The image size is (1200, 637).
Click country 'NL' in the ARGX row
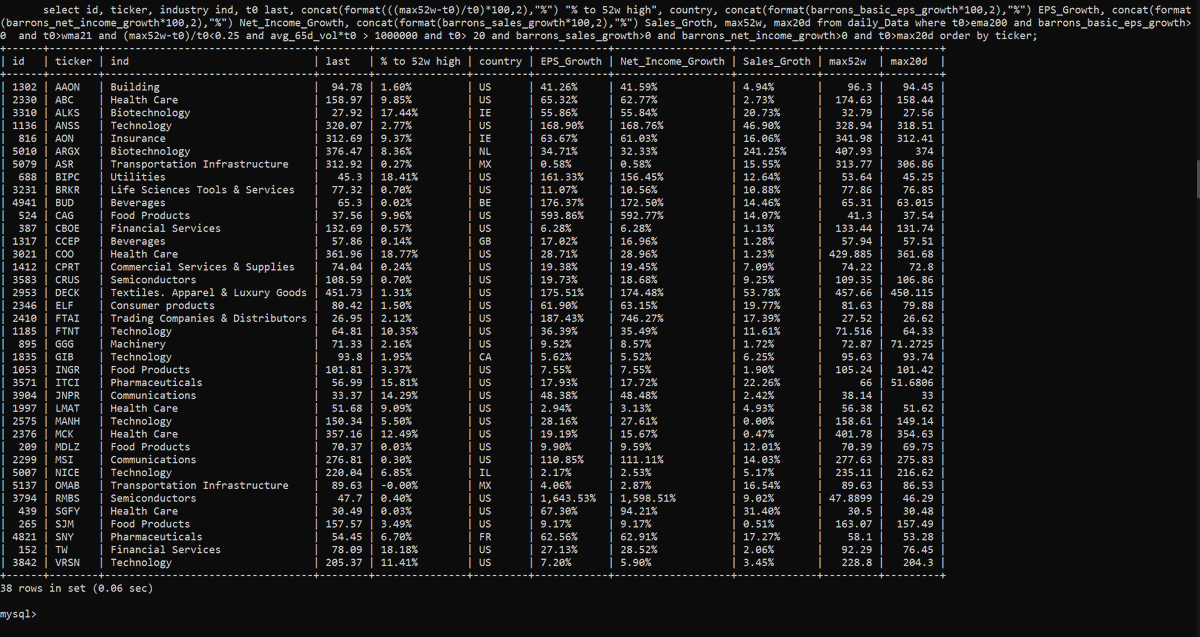[x=485, y=151]
